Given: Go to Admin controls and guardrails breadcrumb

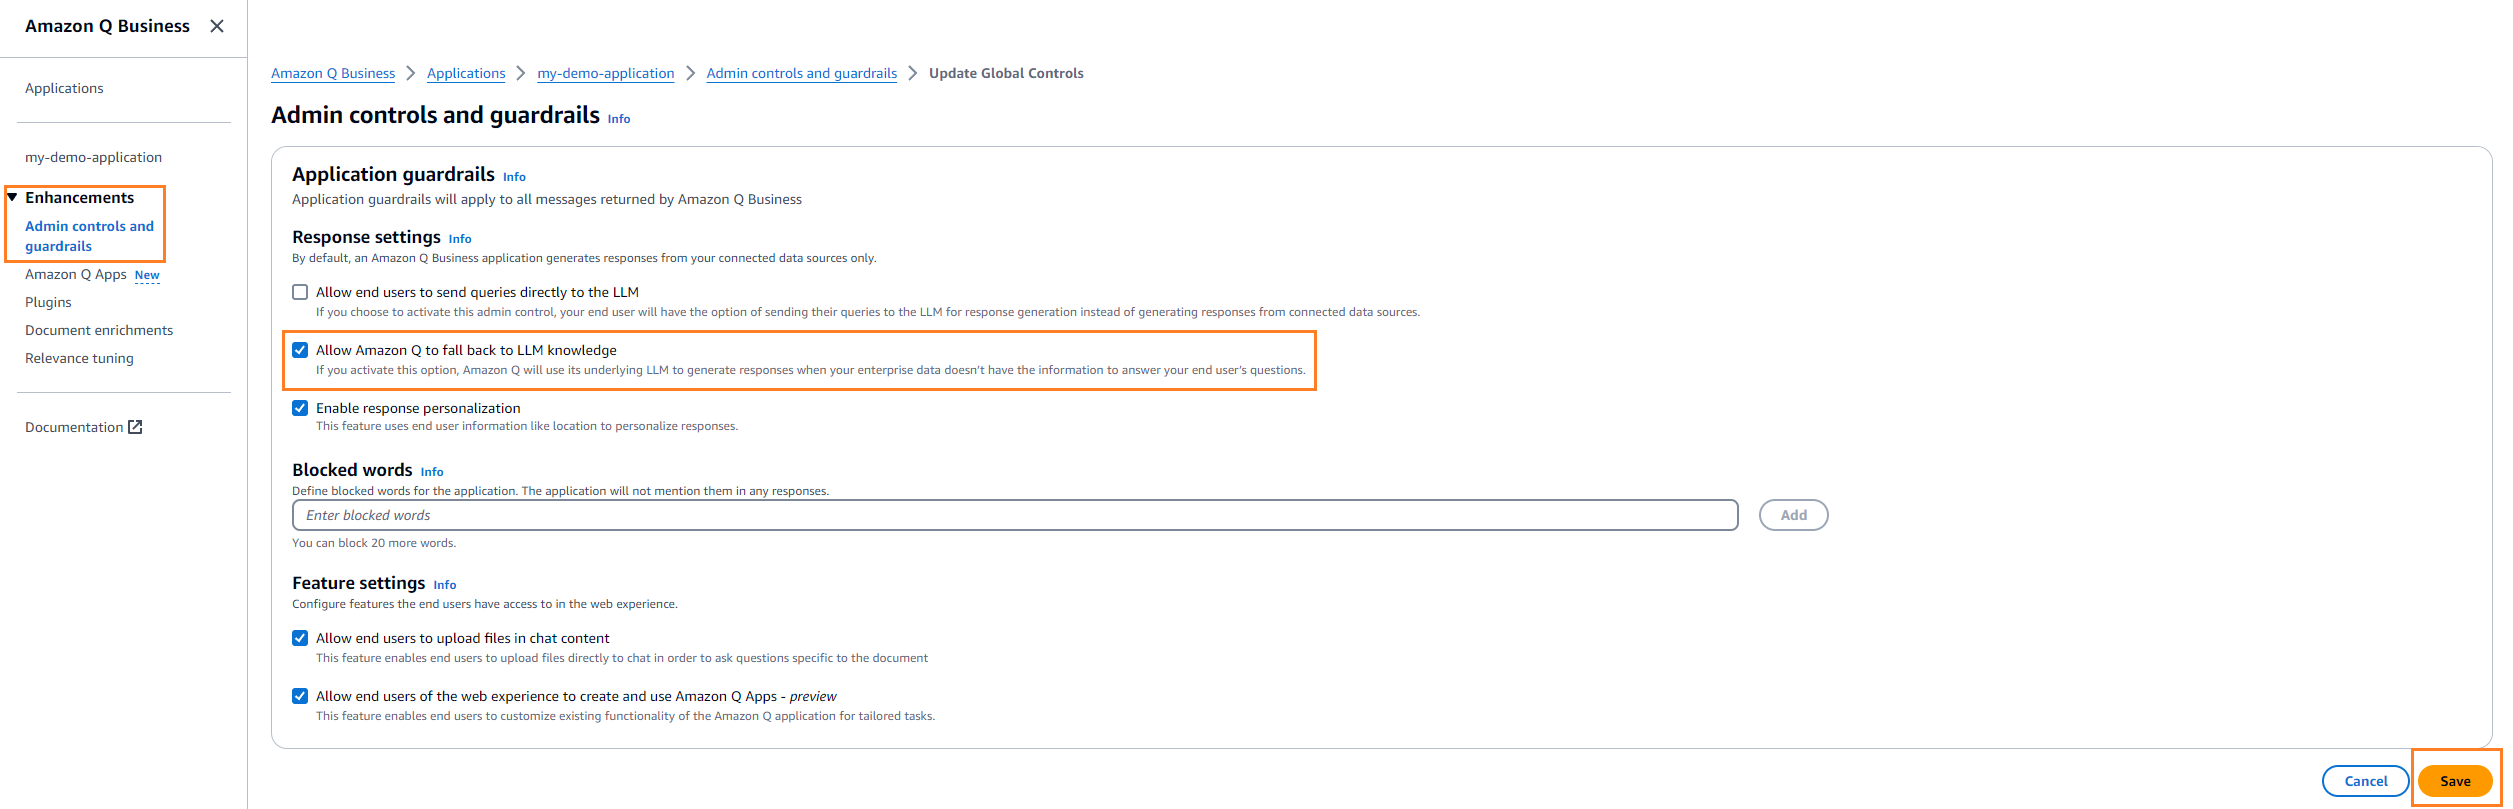Looking at the screenshot, I should tap(802, 73).
